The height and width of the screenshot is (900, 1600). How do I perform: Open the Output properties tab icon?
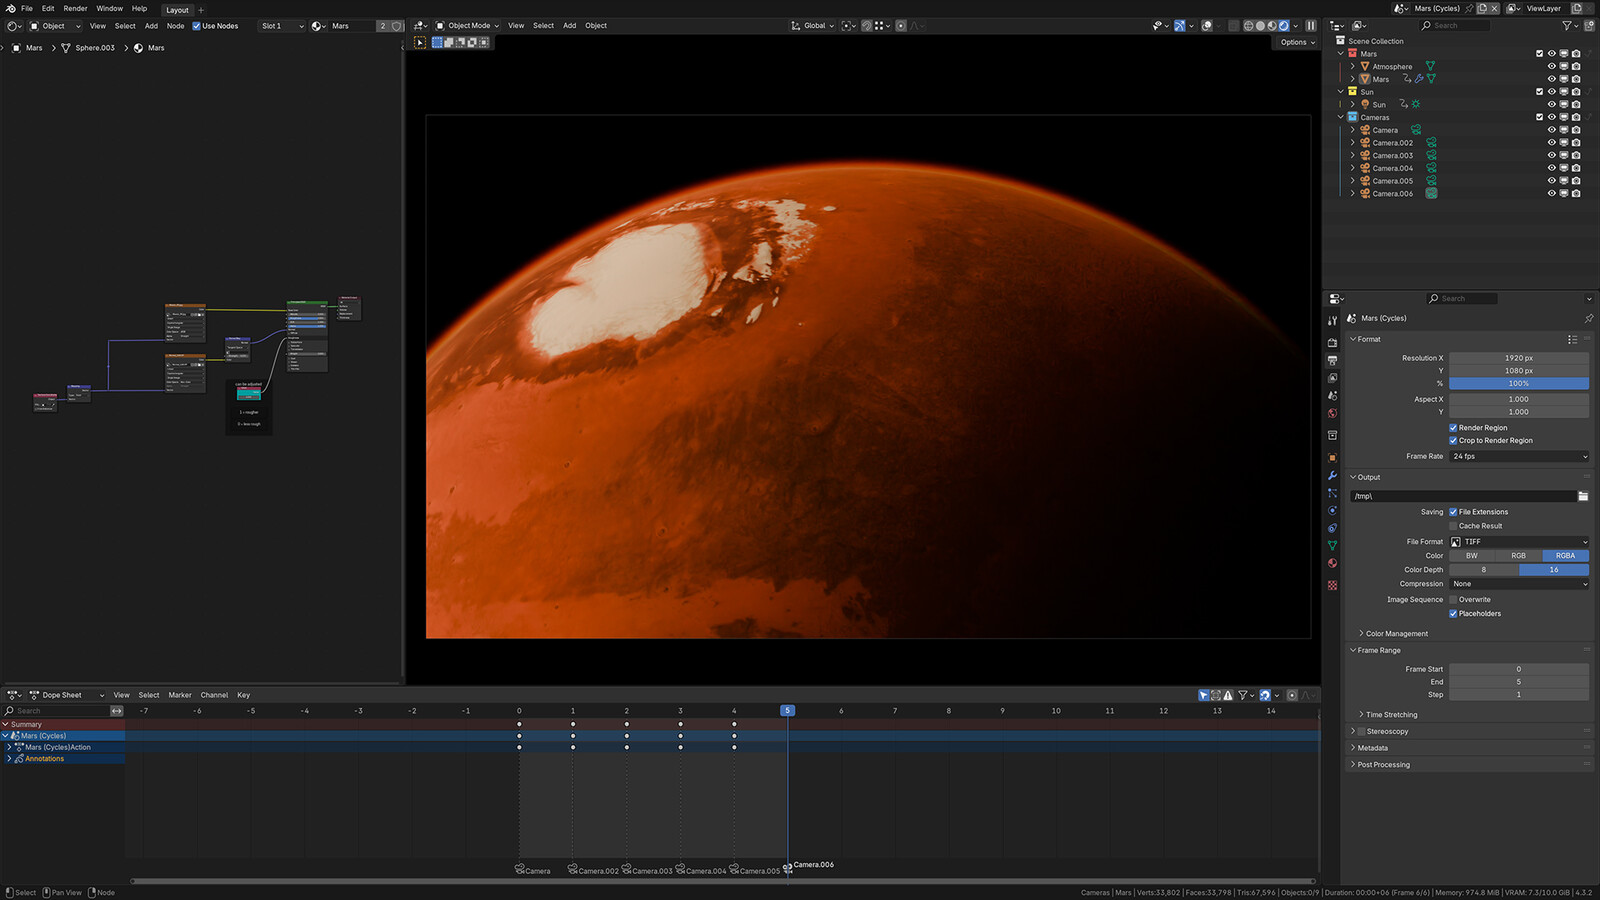pos(1332,360)
